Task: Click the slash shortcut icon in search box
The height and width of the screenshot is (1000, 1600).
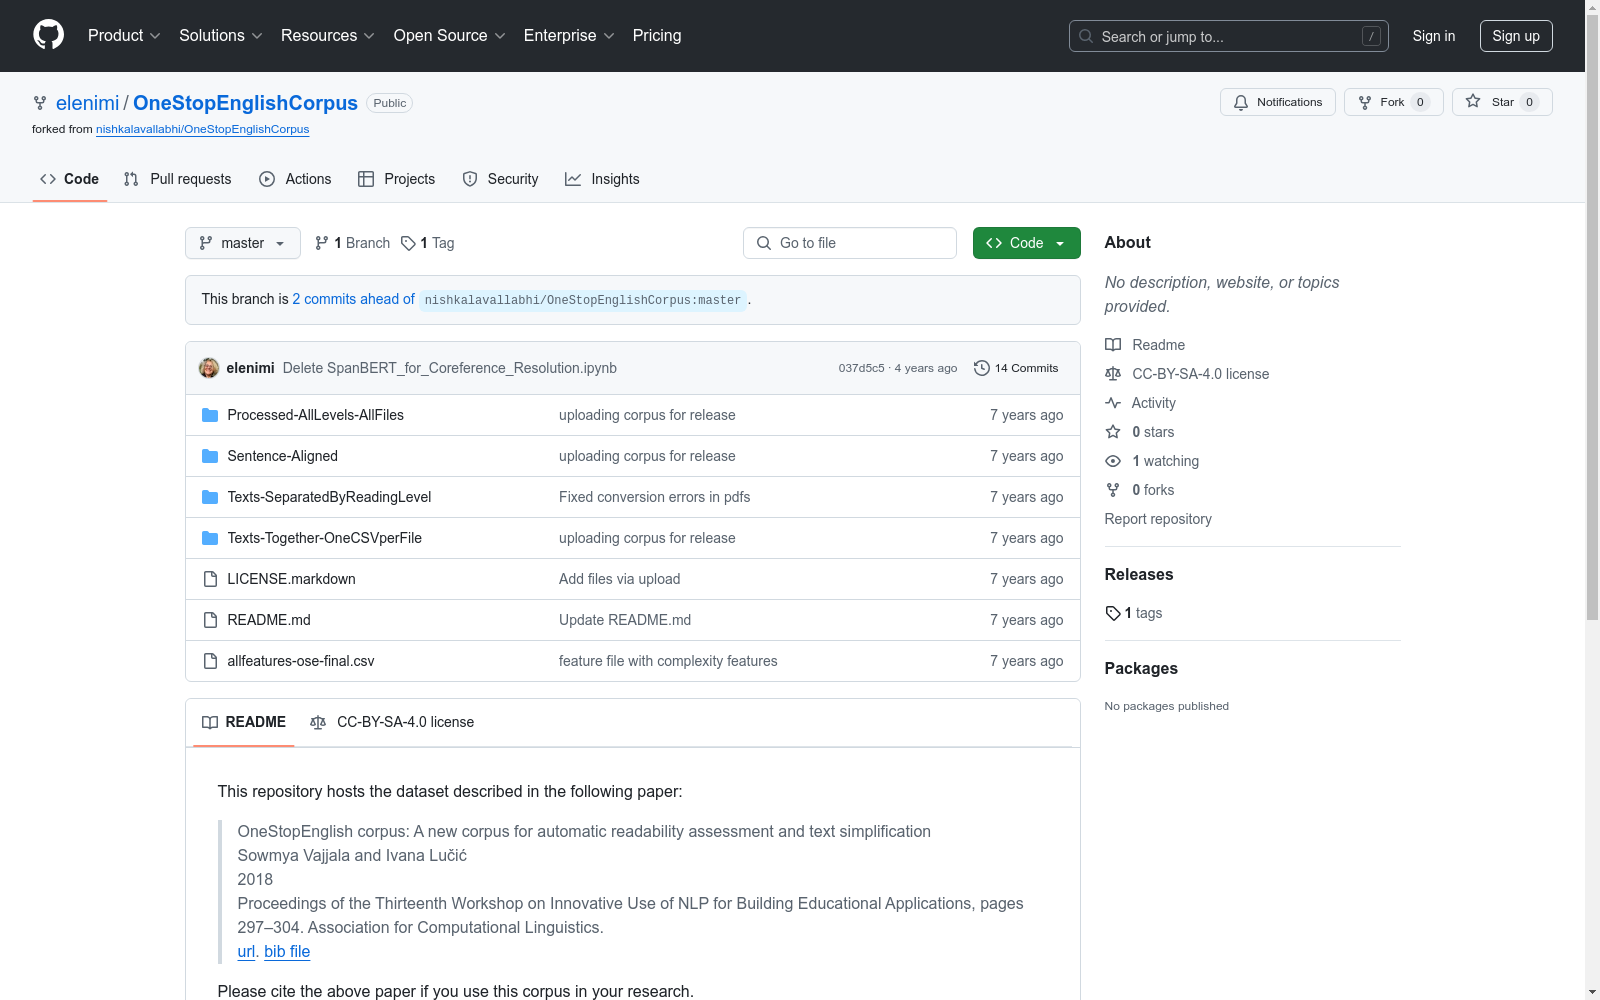Action: pos(1371,36)
